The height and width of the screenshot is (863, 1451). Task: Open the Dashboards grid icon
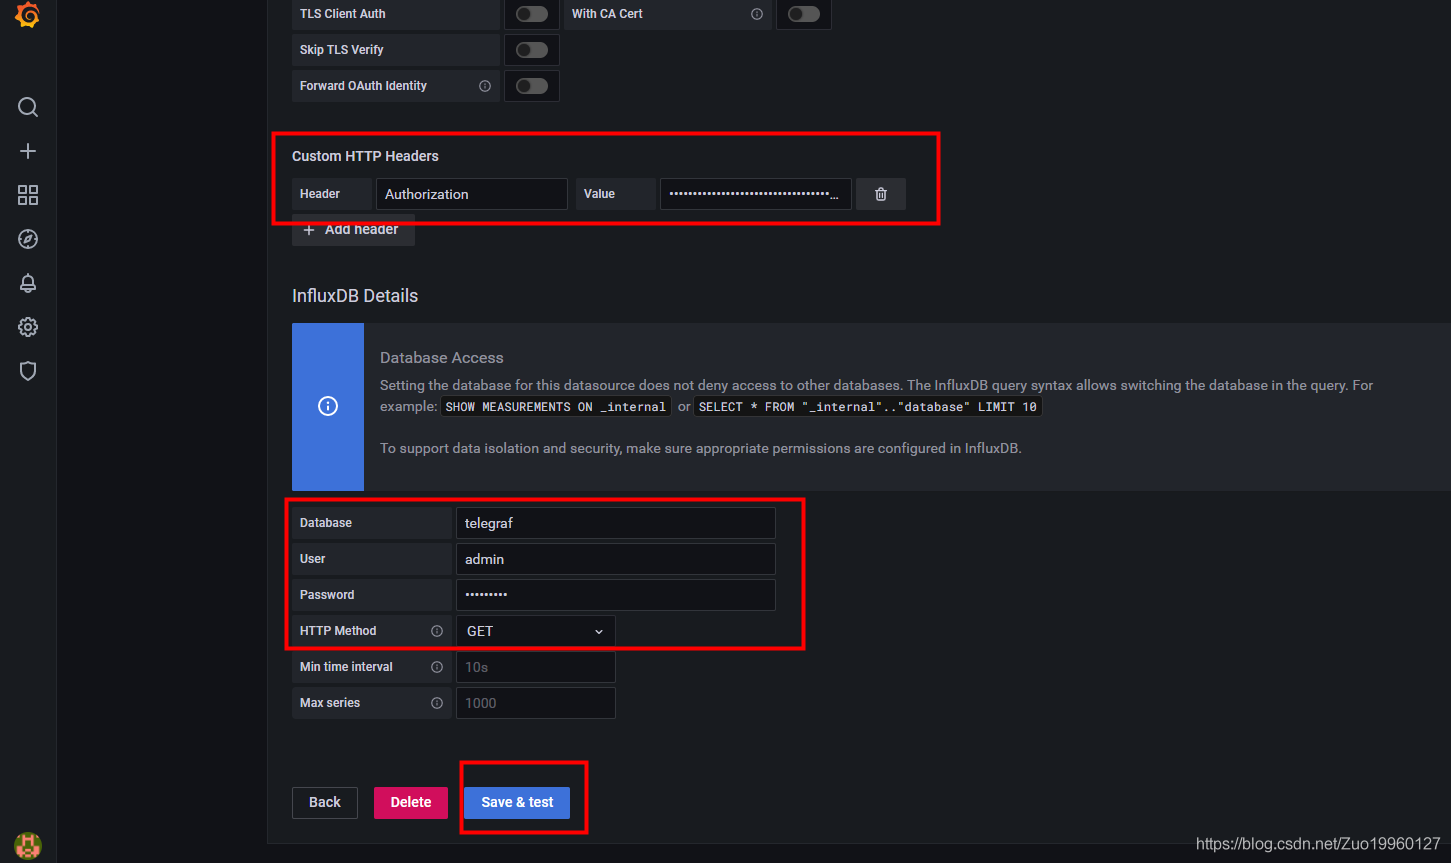coord(28,195)
